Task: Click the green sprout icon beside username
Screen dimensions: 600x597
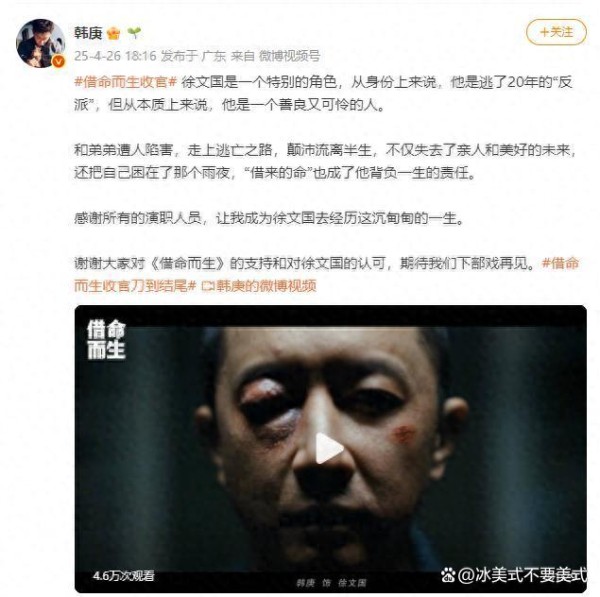Action: pos(134,33)
